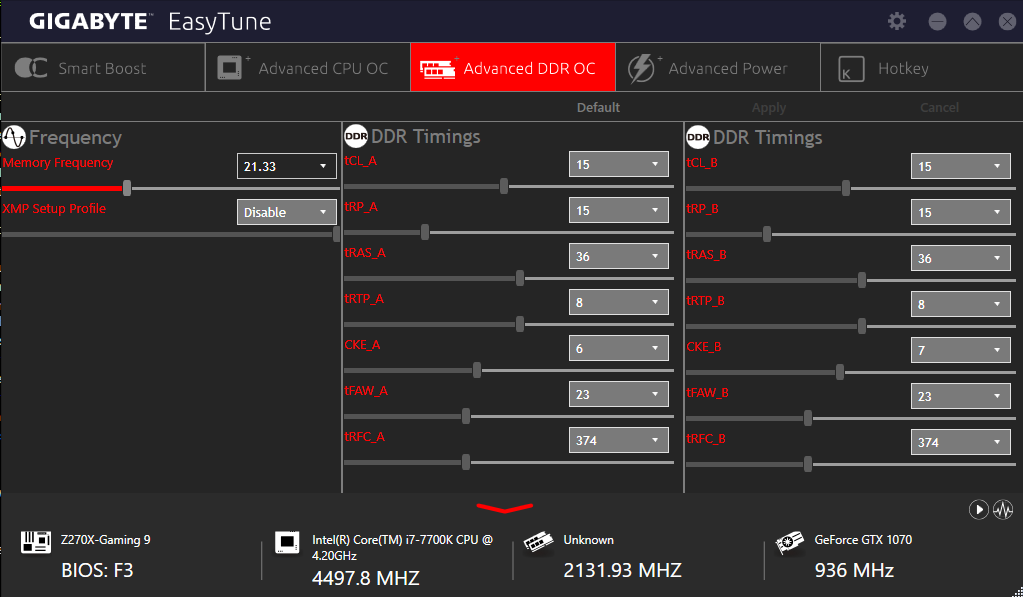1023x597 pixels.
Task: Open the Memory Frequency 21.33 dropdown
Action: tap(286, 166)
